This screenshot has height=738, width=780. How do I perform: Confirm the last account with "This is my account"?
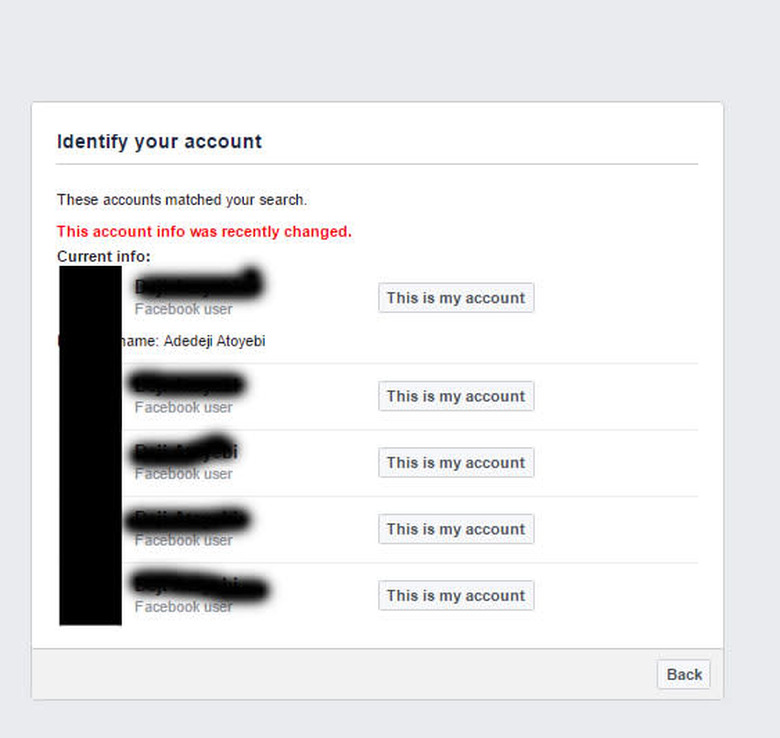456,596
